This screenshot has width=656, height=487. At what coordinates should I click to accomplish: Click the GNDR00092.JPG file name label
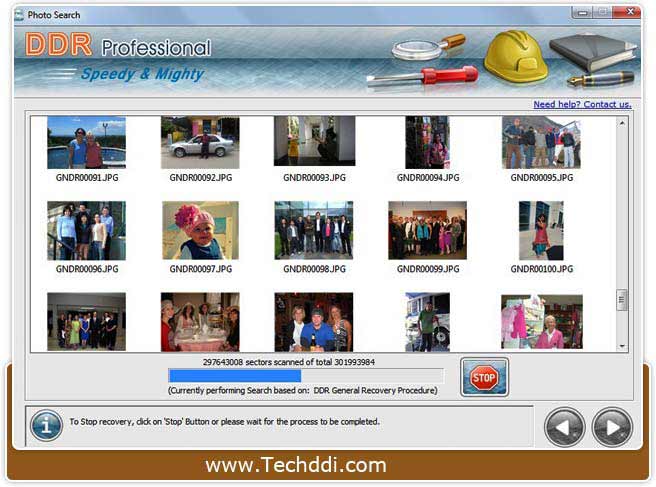[x=201, y=177]
